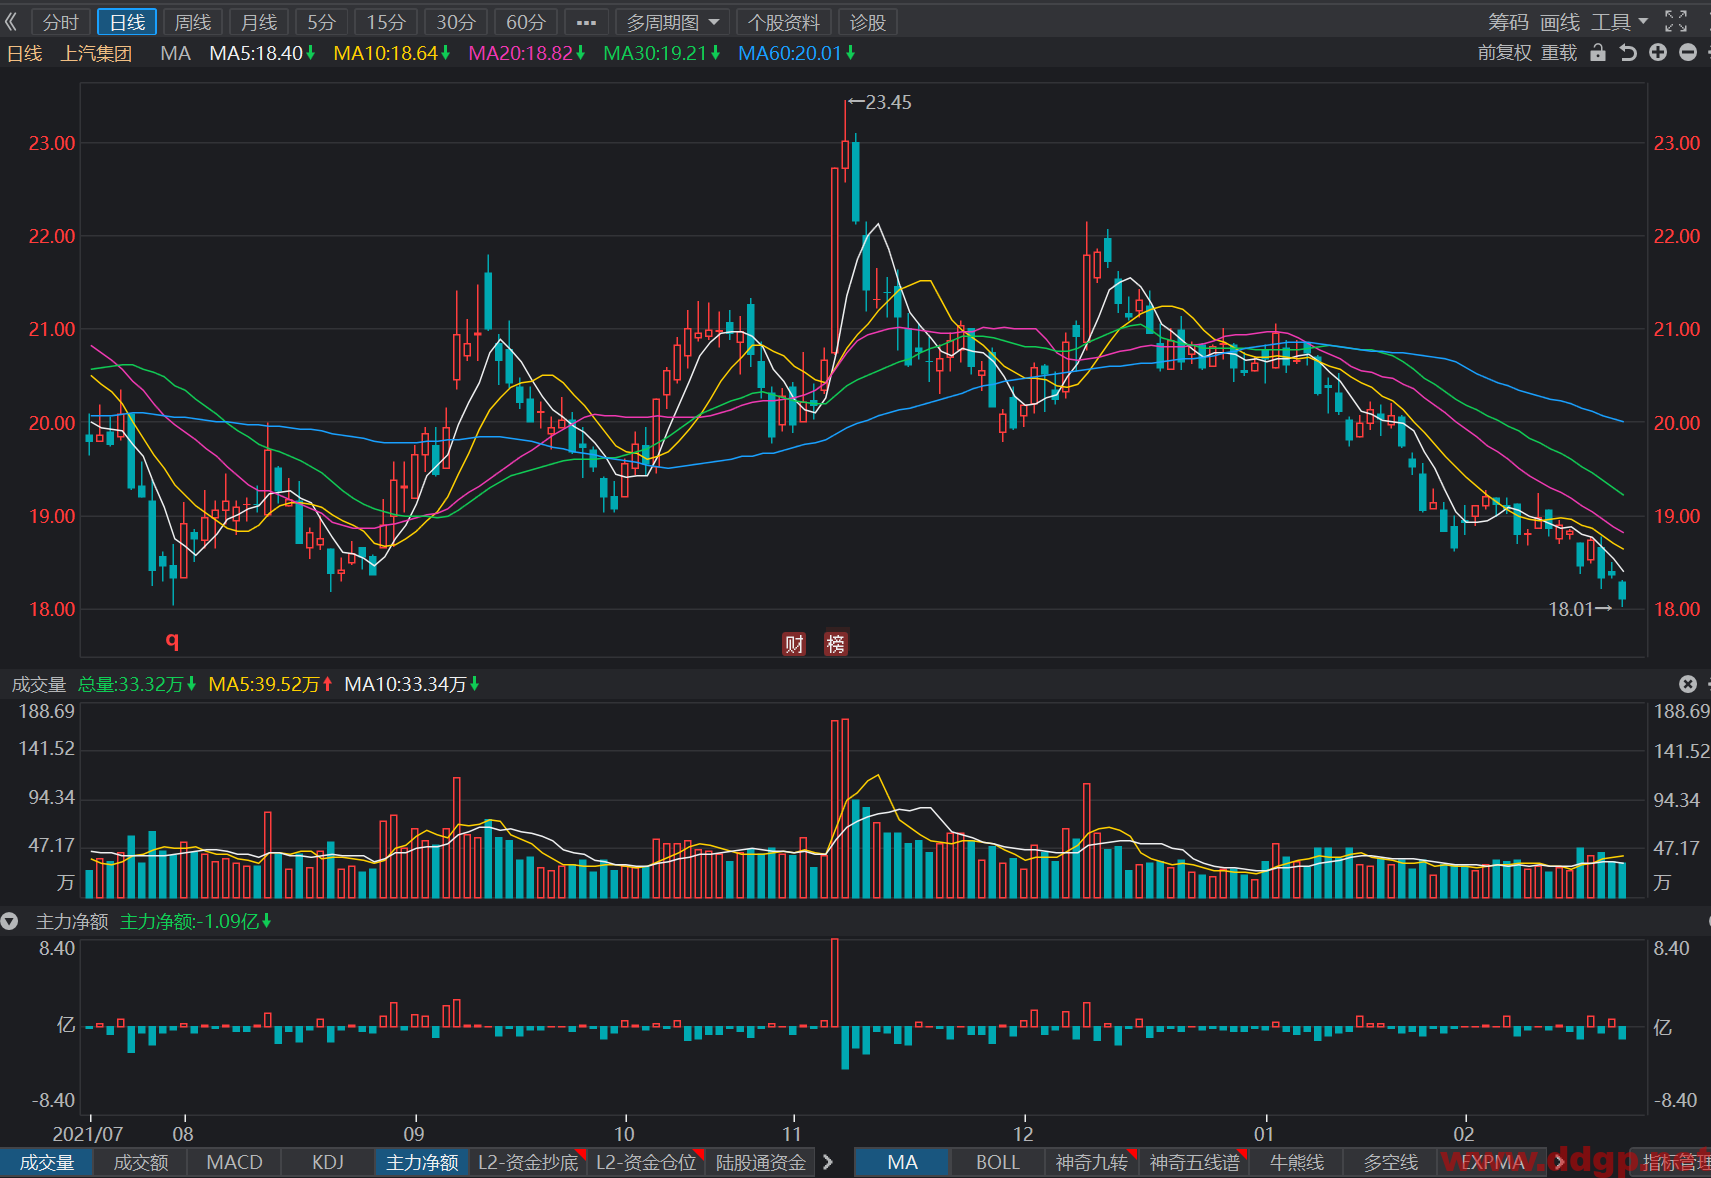Click 重载 to reload chart data

[x=1559, y=53]
